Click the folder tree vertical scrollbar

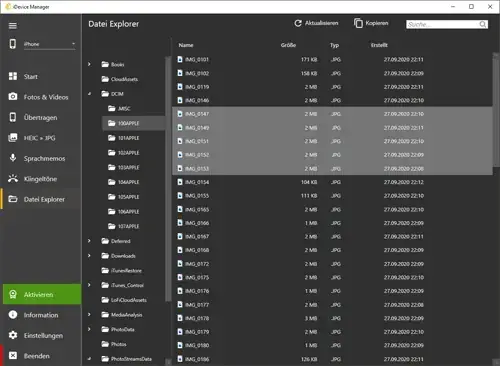(168, 178)
